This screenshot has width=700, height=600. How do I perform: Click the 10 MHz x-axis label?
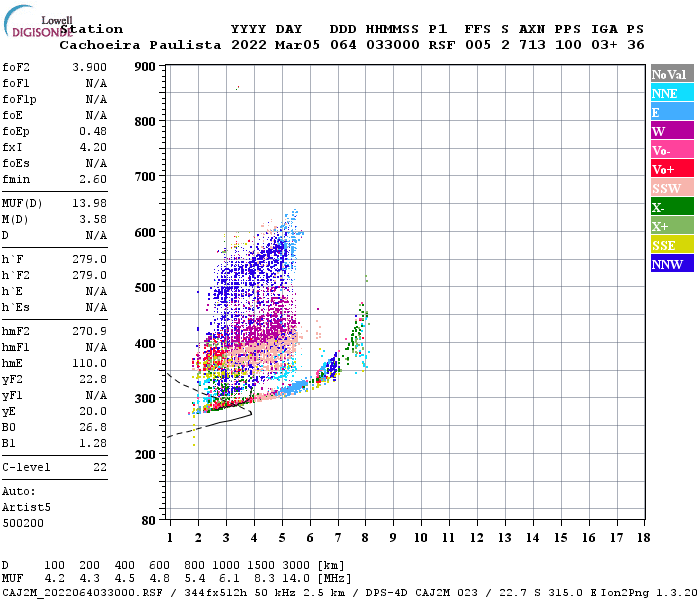coord(421,538)
